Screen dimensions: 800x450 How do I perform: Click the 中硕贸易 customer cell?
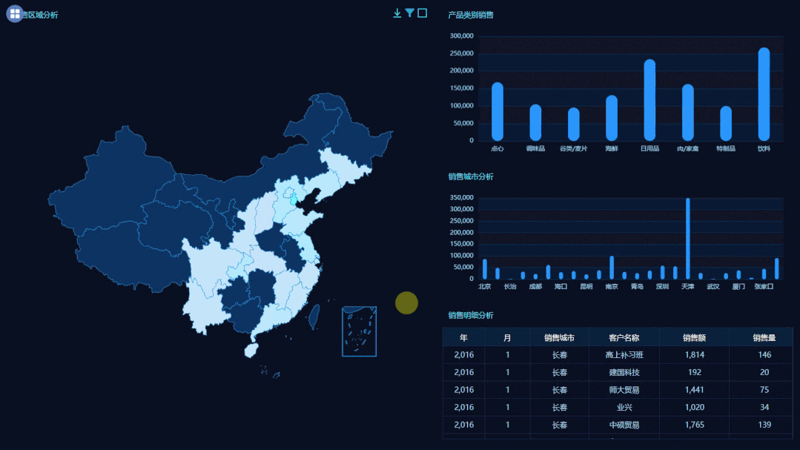pos(624,425)
